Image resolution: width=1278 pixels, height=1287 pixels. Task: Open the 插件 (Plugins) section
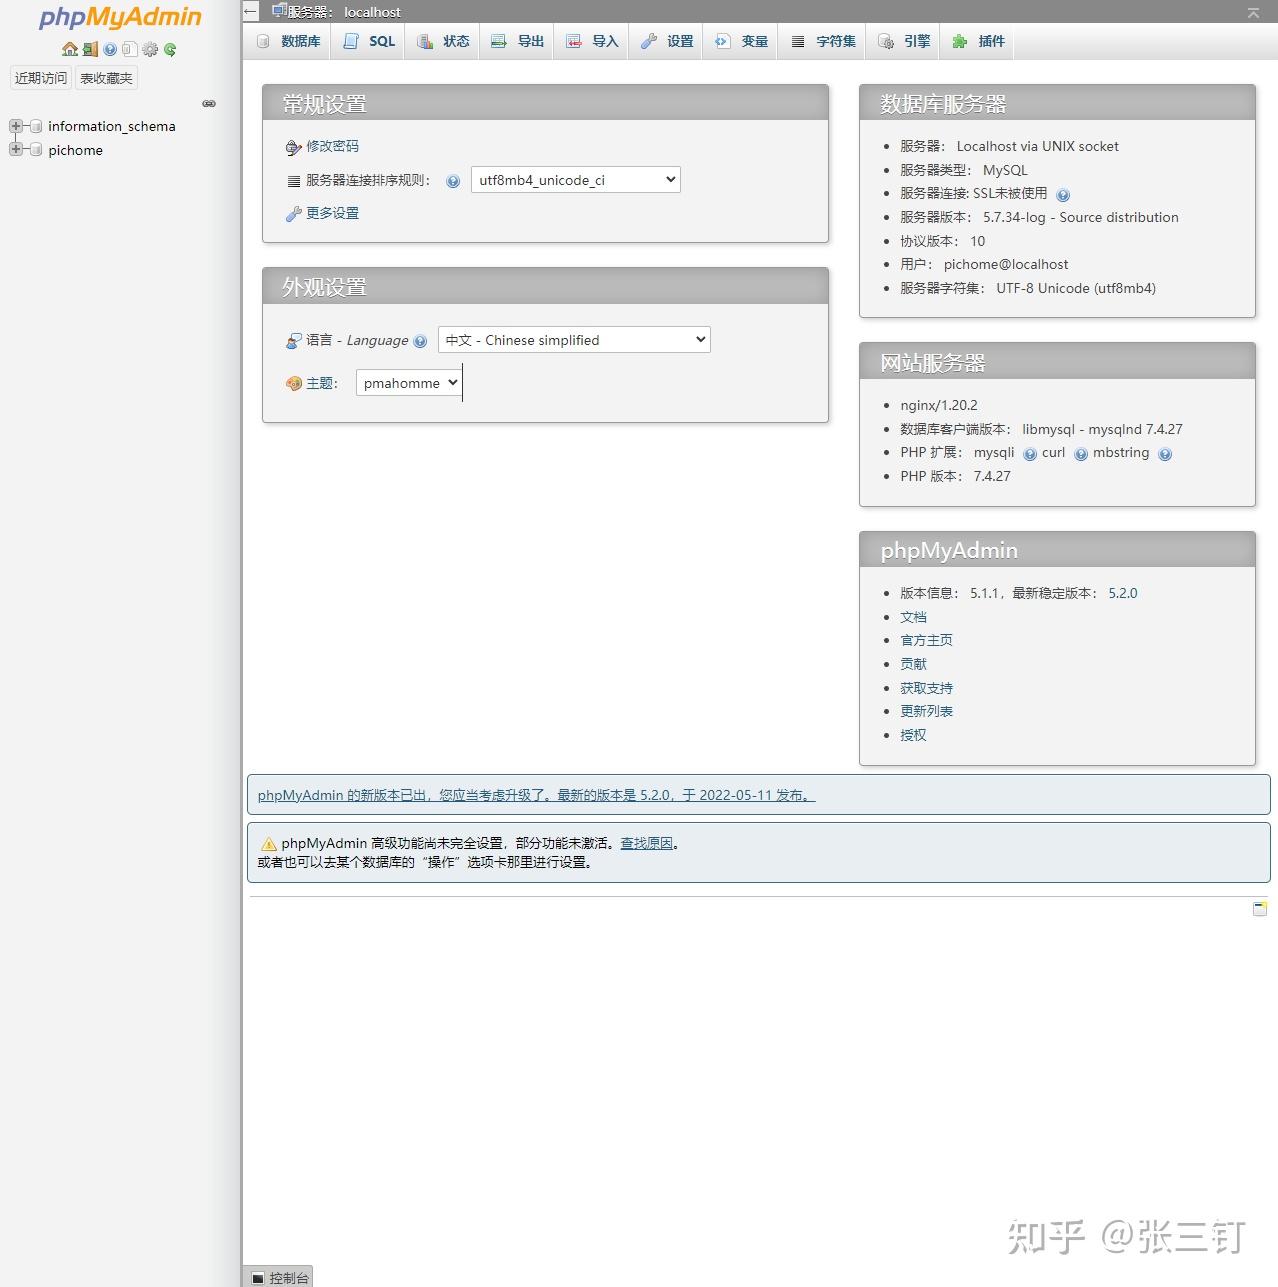click(x=977, y=41)
